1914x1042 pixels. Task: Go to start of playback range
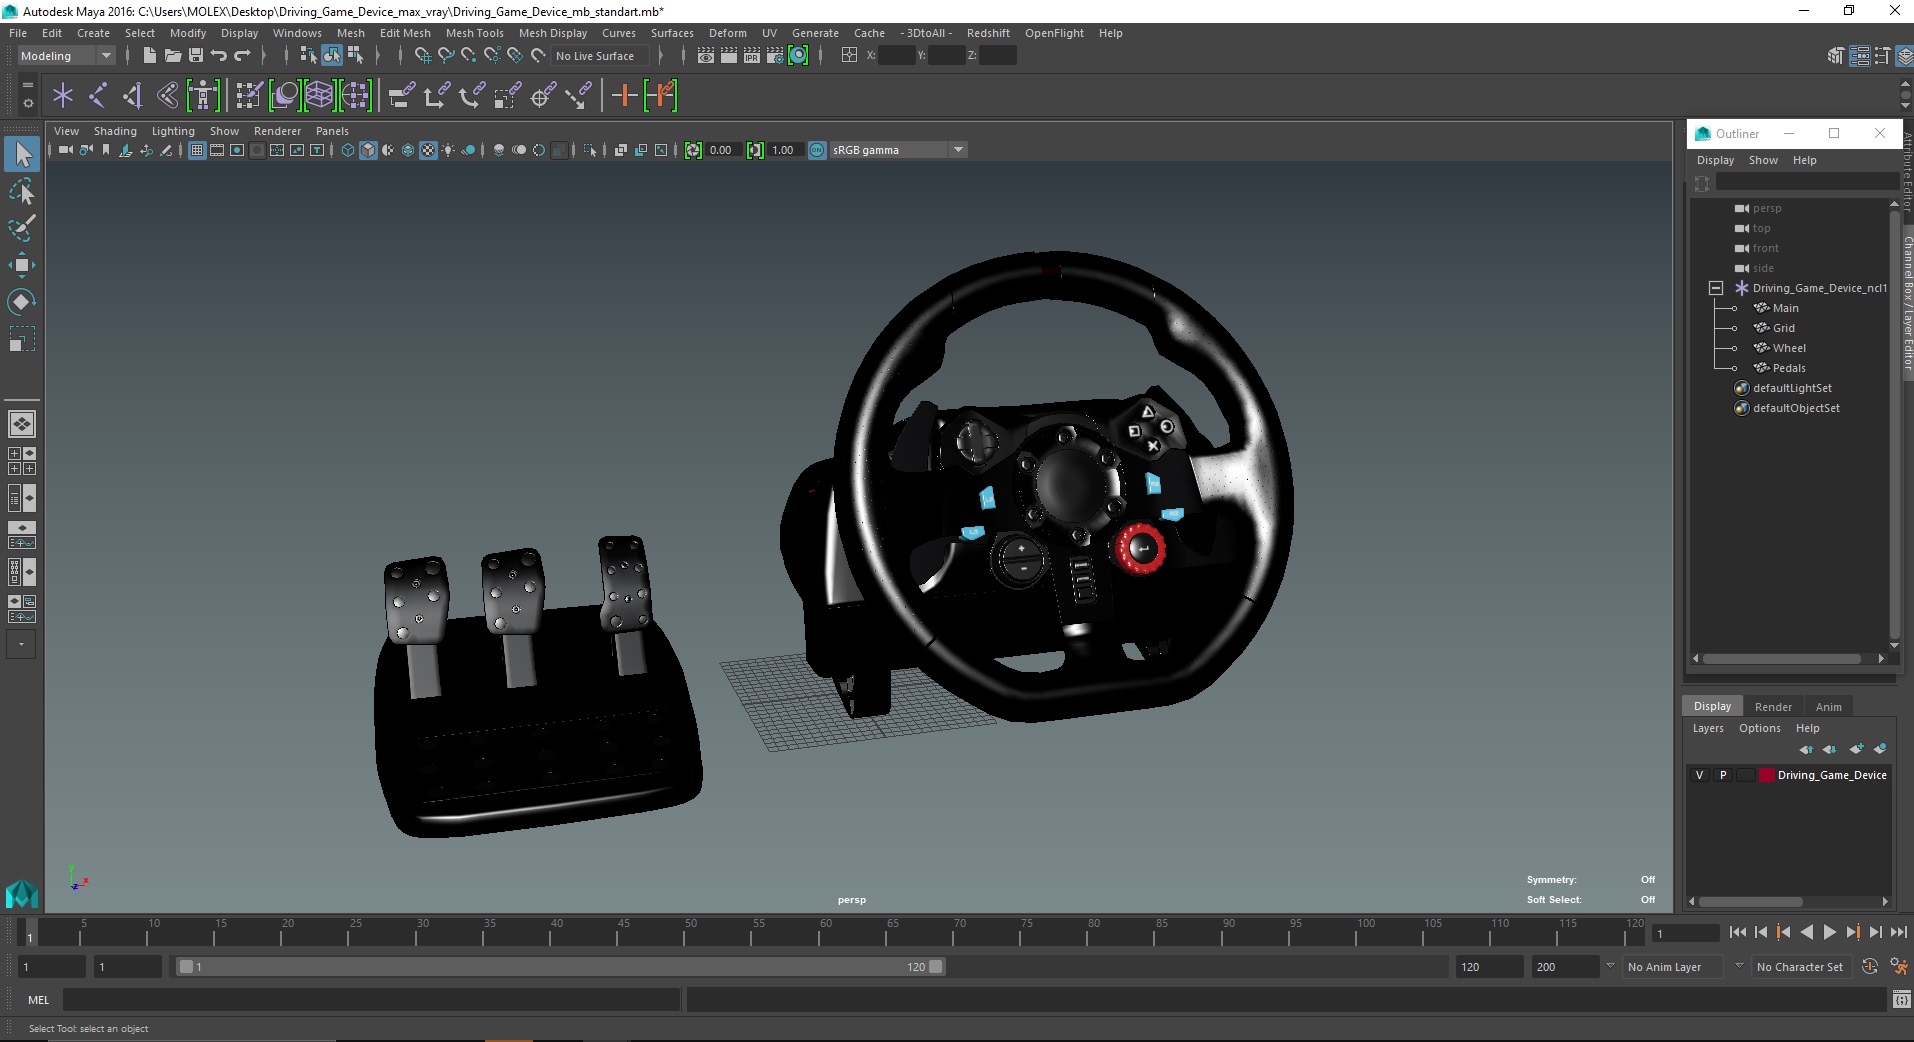click(x=1738, y=932)
